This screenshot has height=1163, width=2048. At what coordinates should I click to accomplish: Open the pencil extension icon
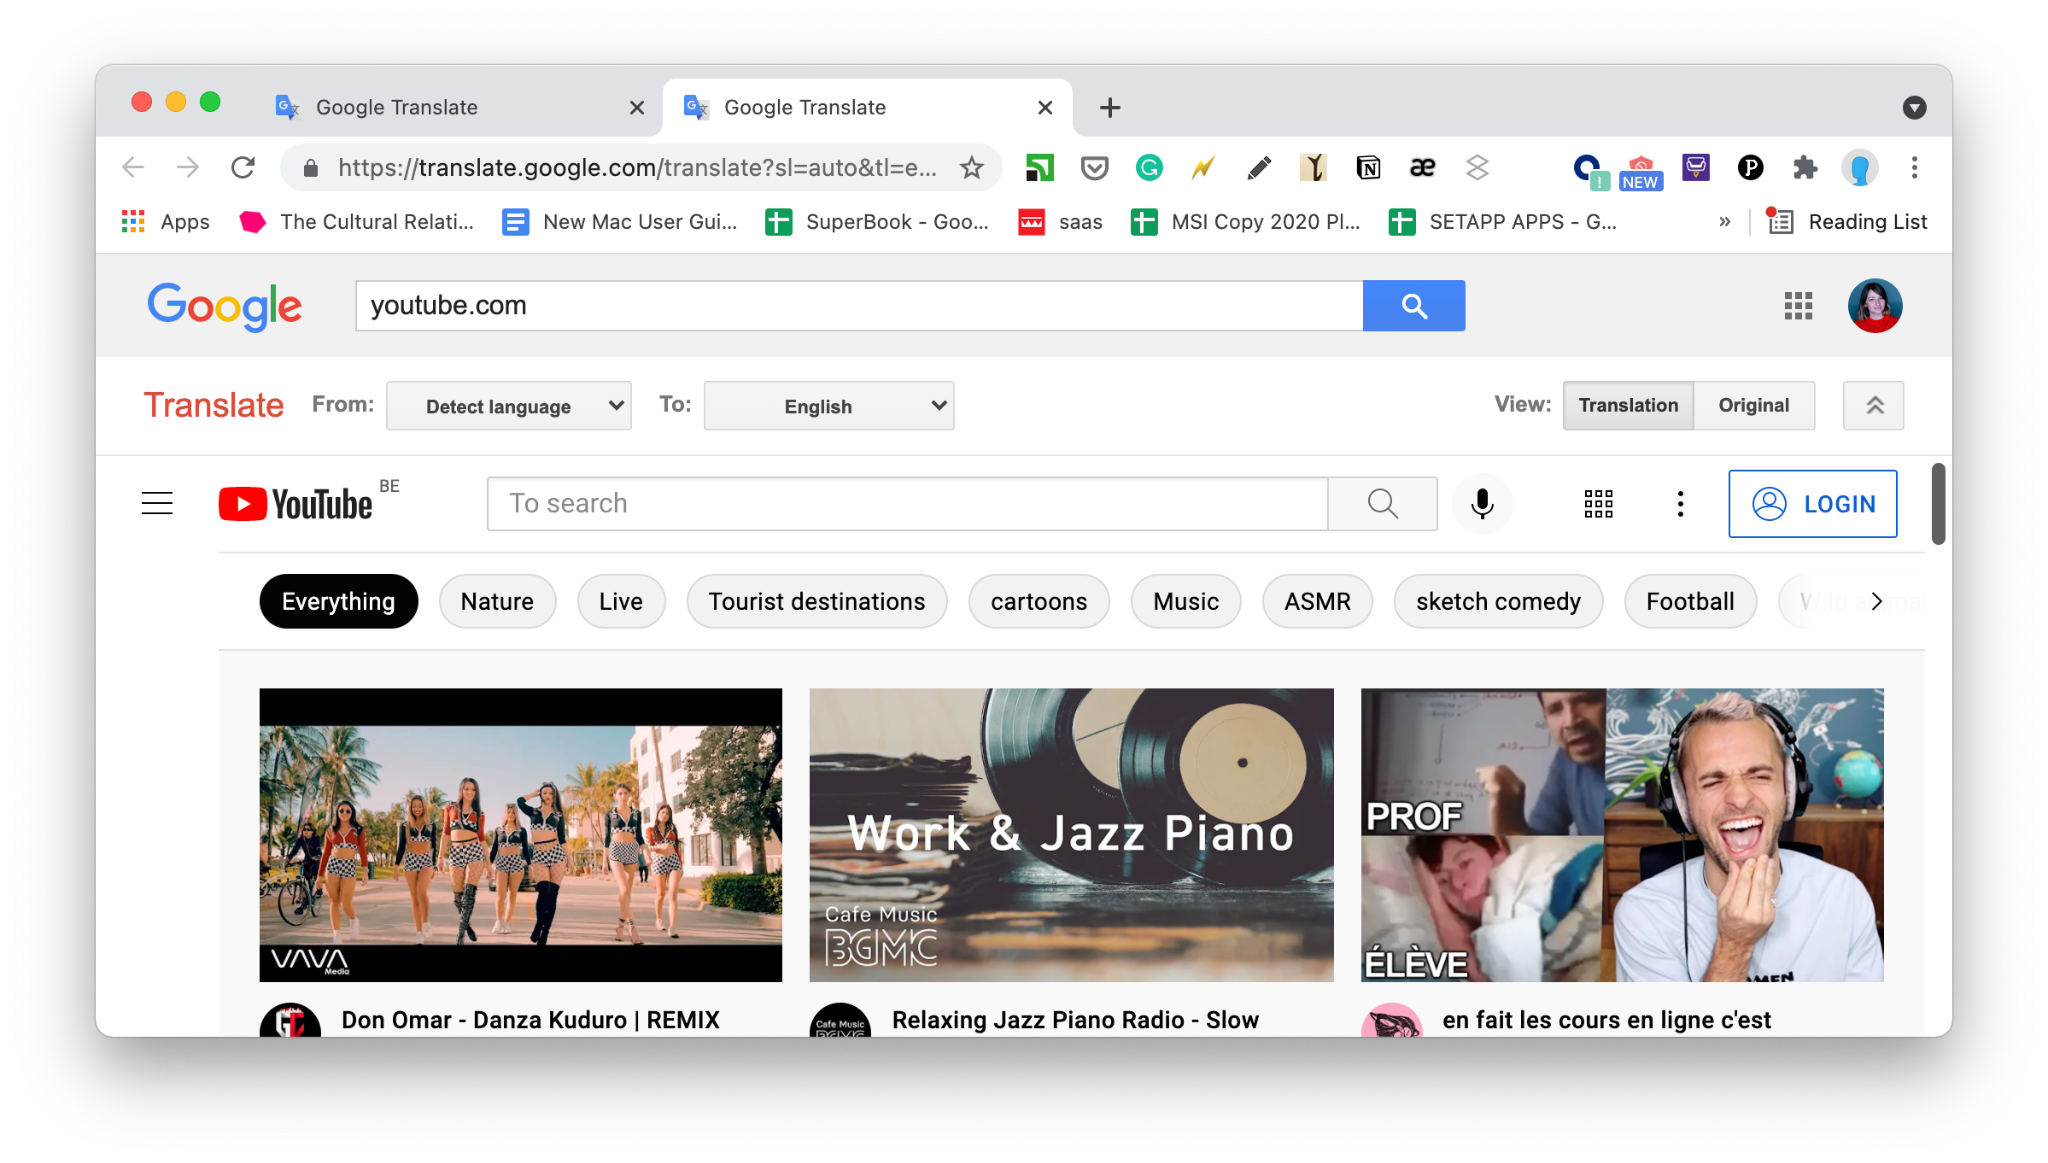(x=1259, y=168)
